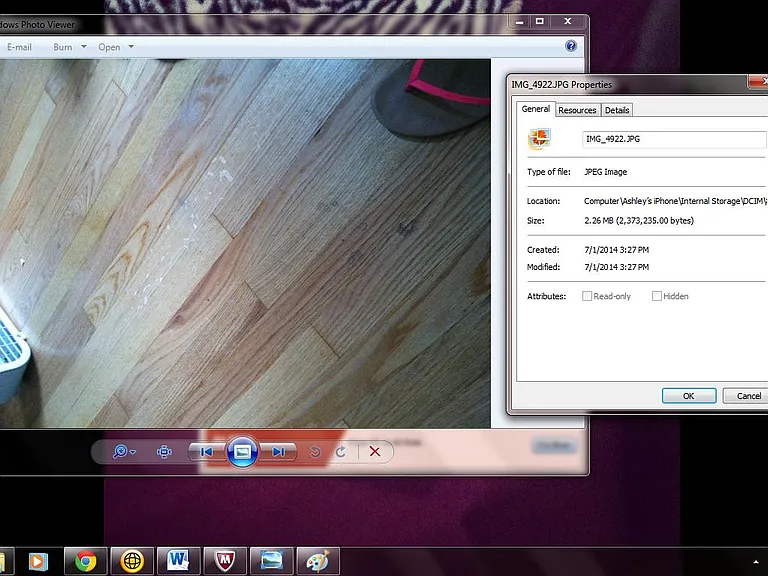
Task: Click the displayed floor photo in Photo Viewer
Action: [x=245, y=243]
